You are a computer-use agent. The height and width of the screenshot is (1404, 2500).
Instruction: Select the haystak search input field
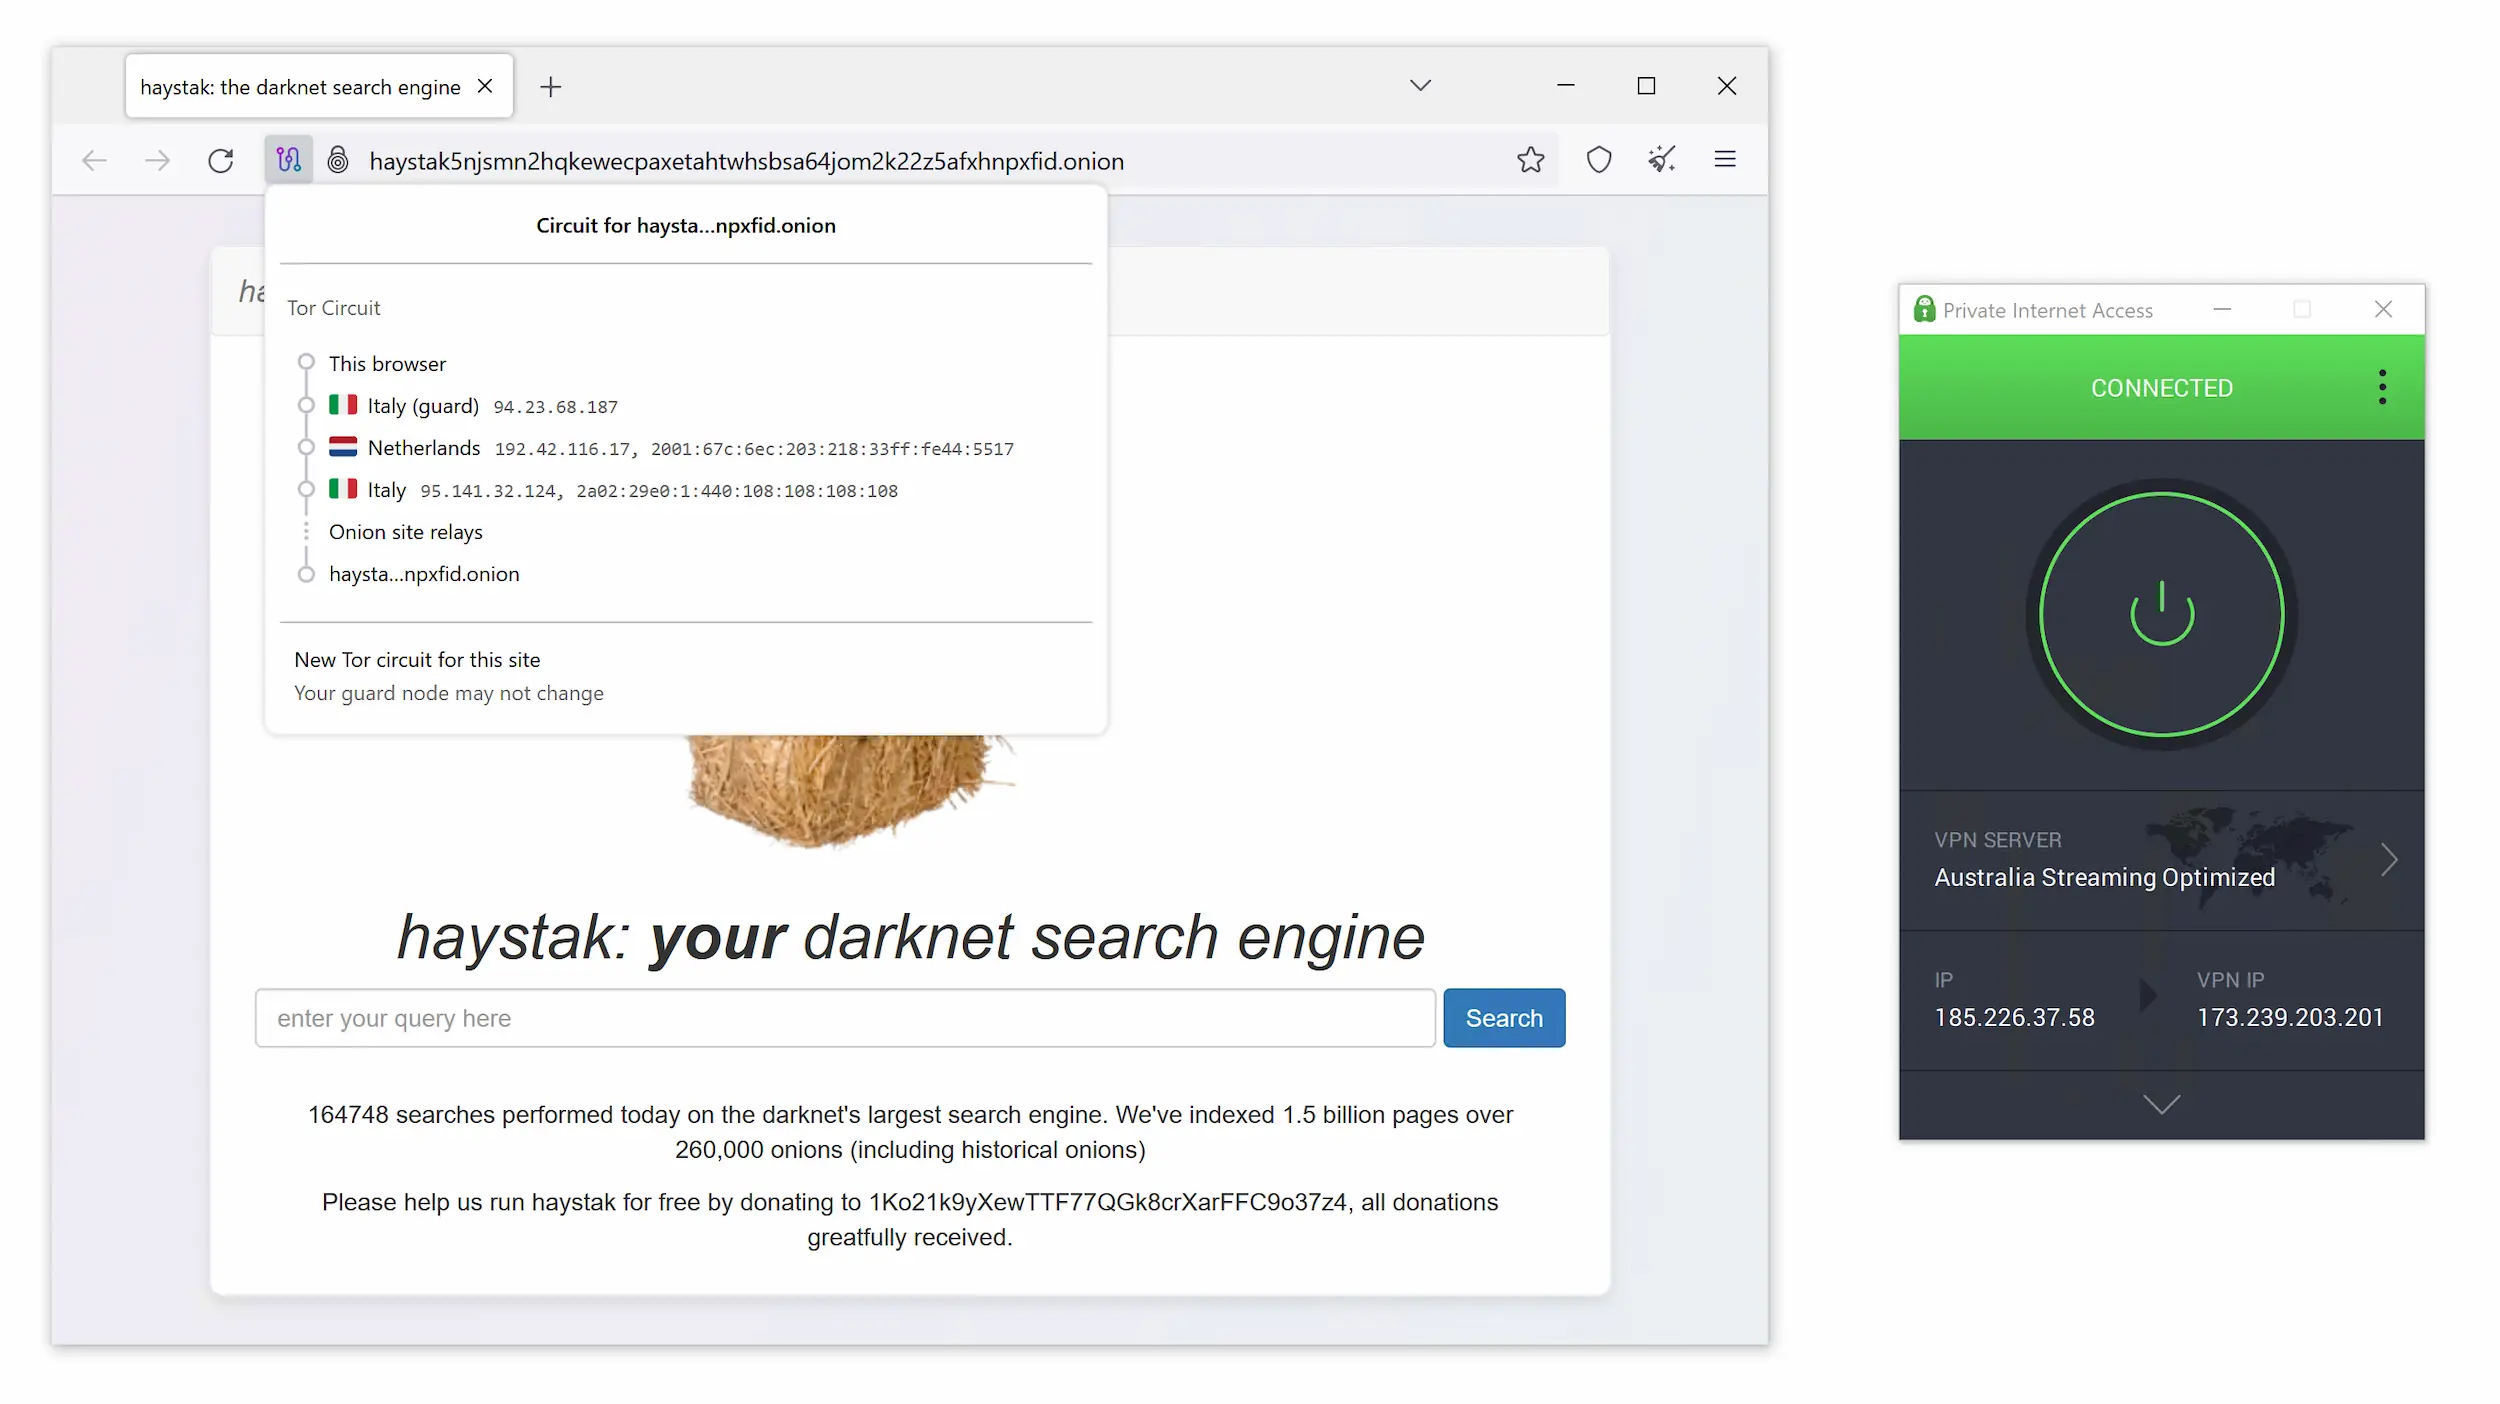(x=845, y=1018)
